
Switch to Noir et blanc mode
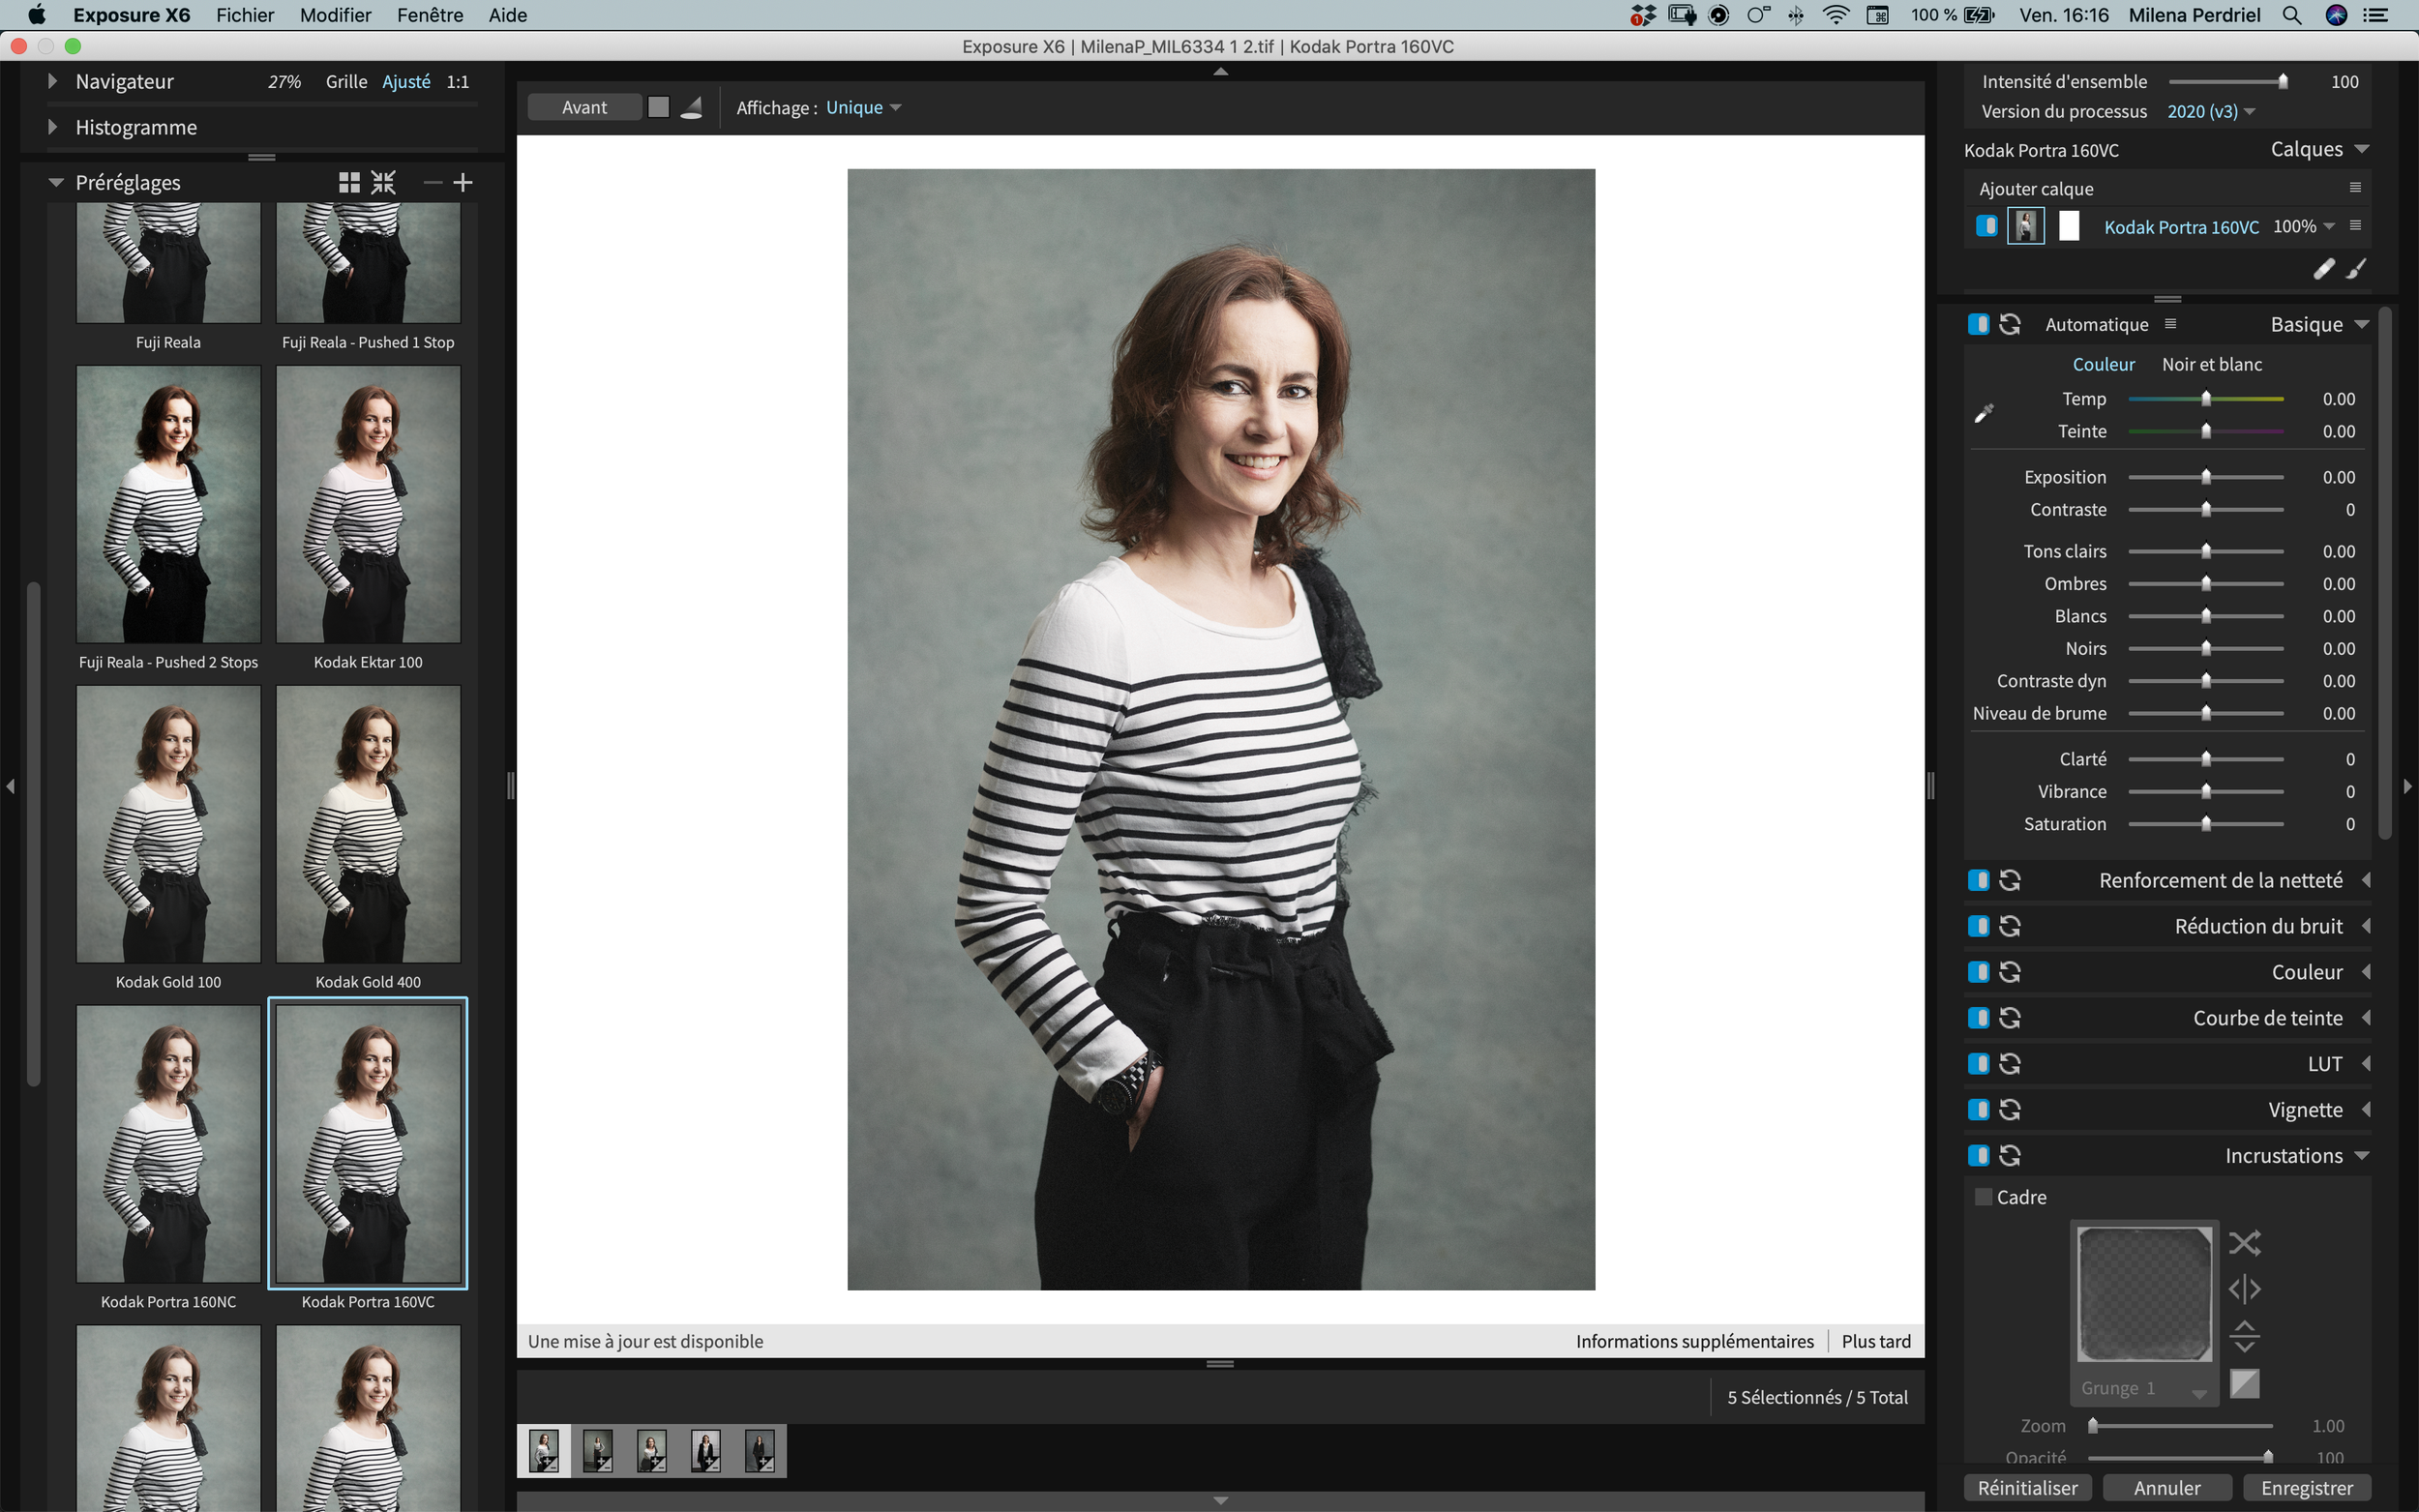pos(2212,364)
